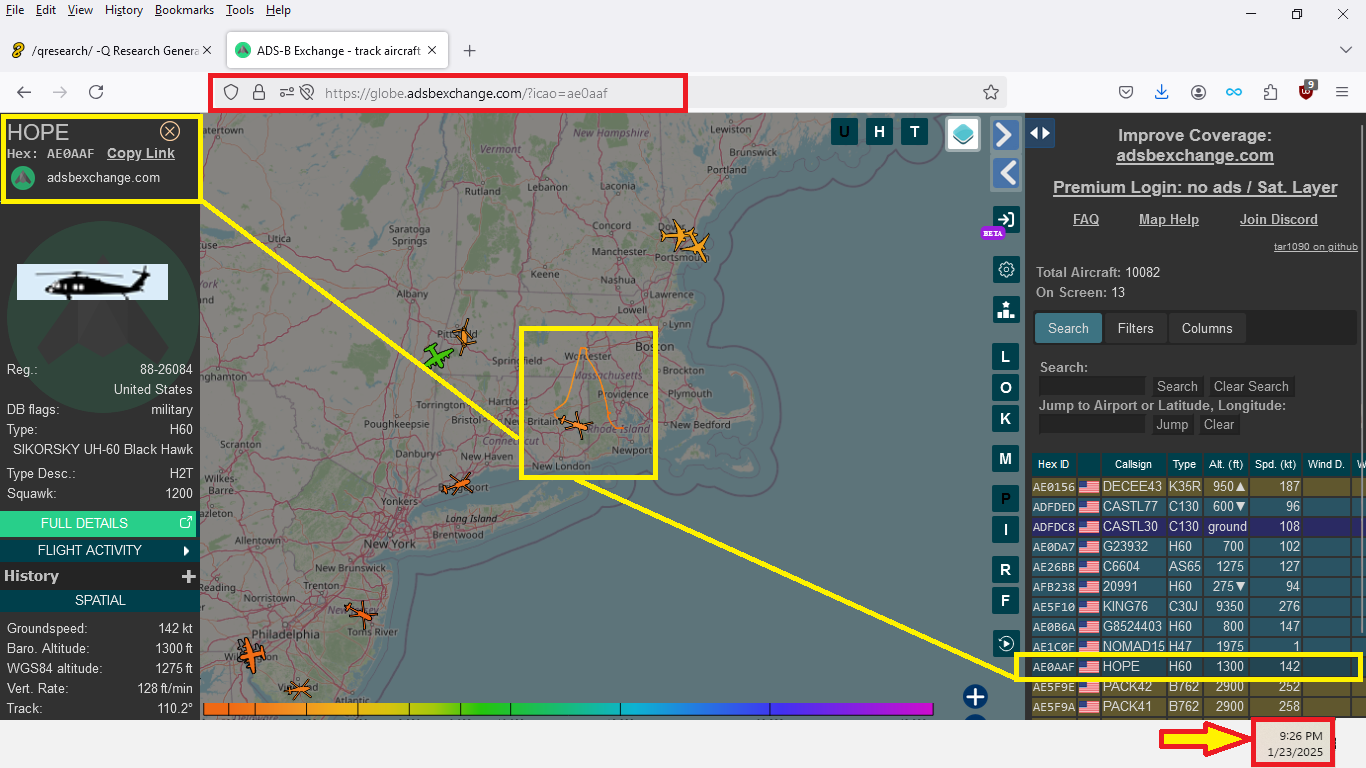Focus the aircraft Search text field
Image resolution: width=1366 pixels, height=768 pixels.
pyautogui.click(x=1092, y=386)
